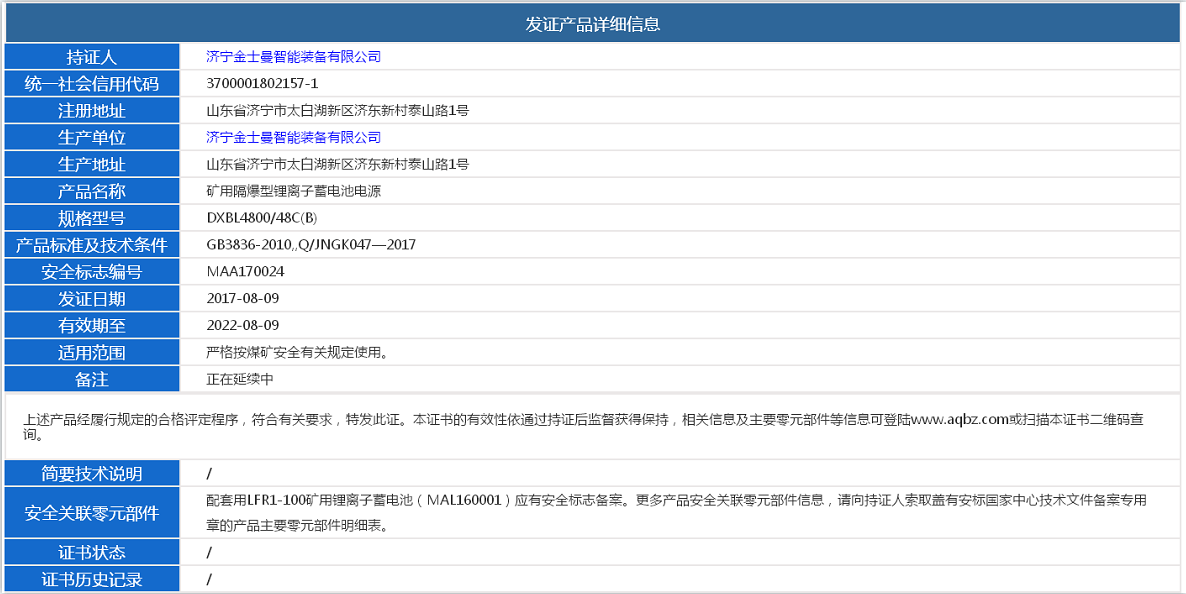Click the 证书历史记录 row header
Viewport: 1186px width, 594px height.
[91, 578]
